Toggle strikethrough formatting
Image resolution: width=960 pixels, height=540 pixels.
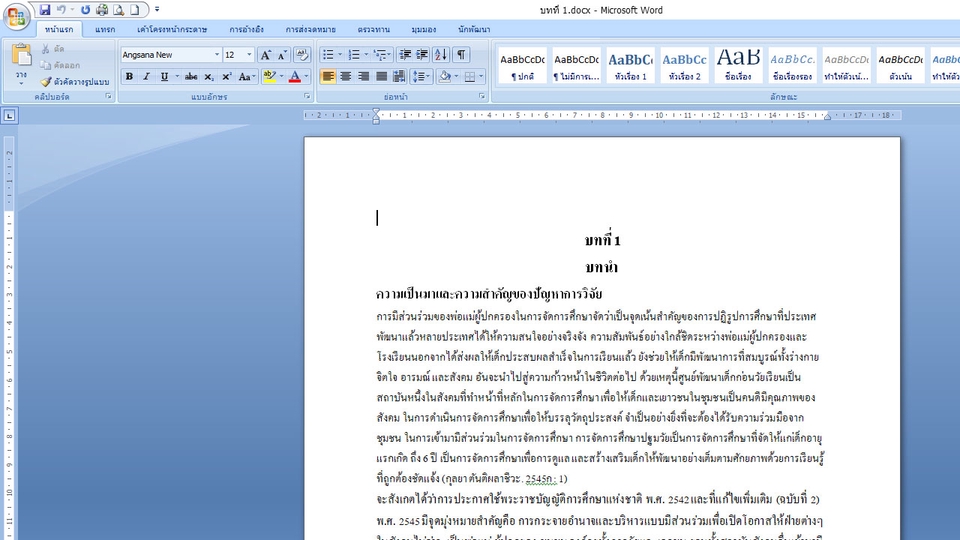(x=191, y=77)
